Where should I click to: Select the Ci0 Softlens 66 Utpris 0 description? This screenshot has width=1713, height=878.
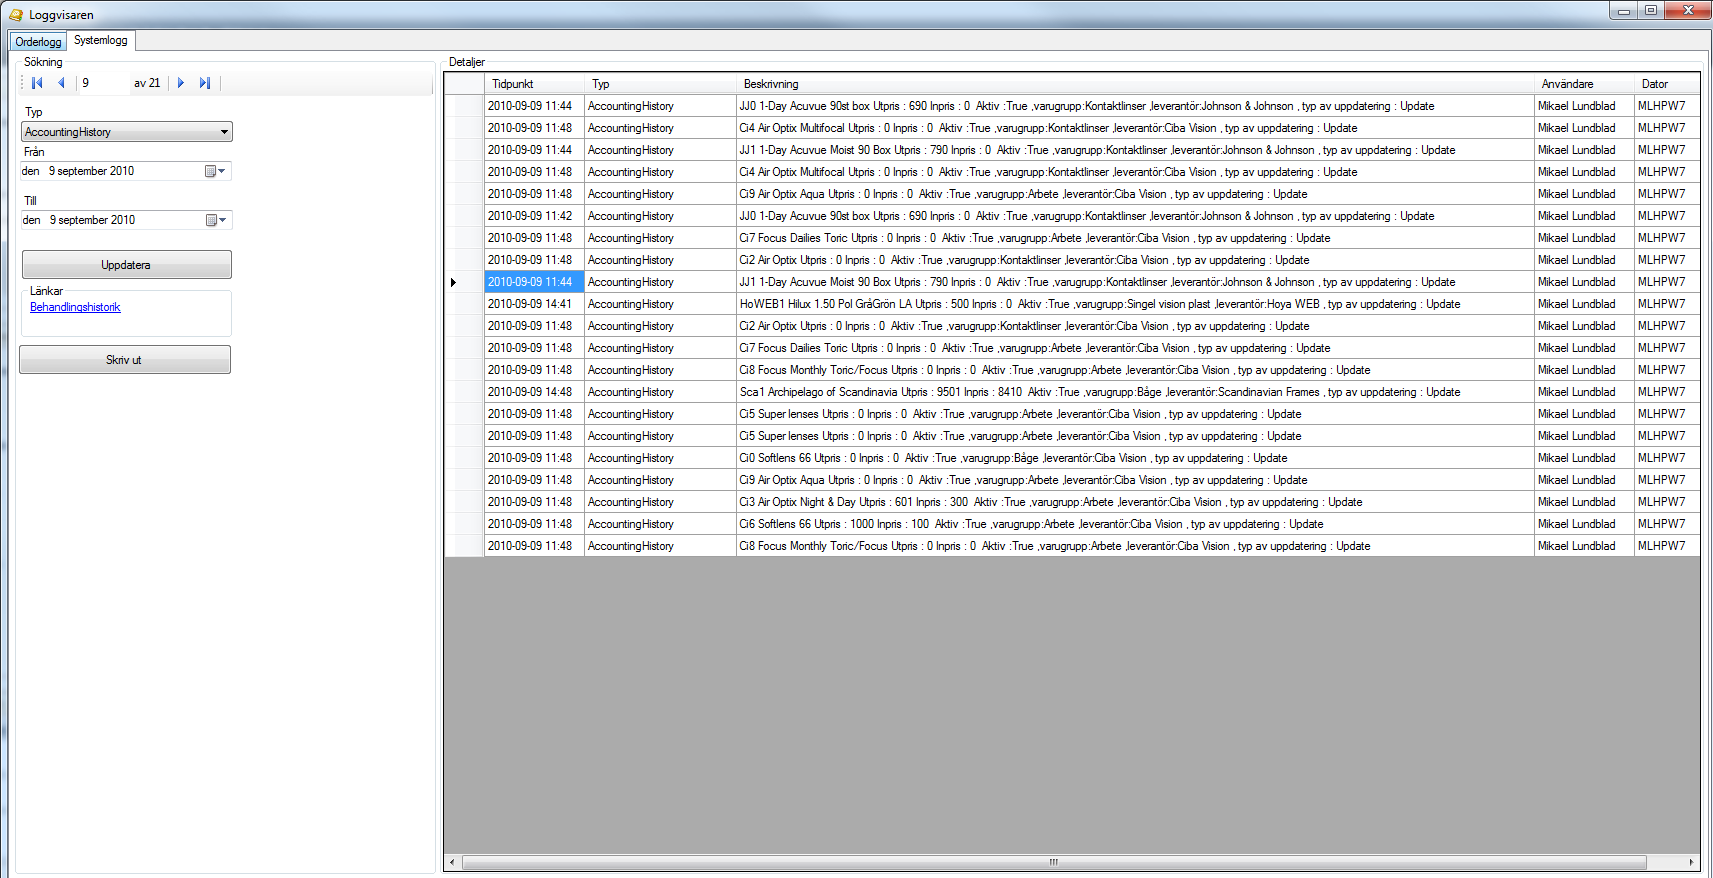click(1135, 458)
